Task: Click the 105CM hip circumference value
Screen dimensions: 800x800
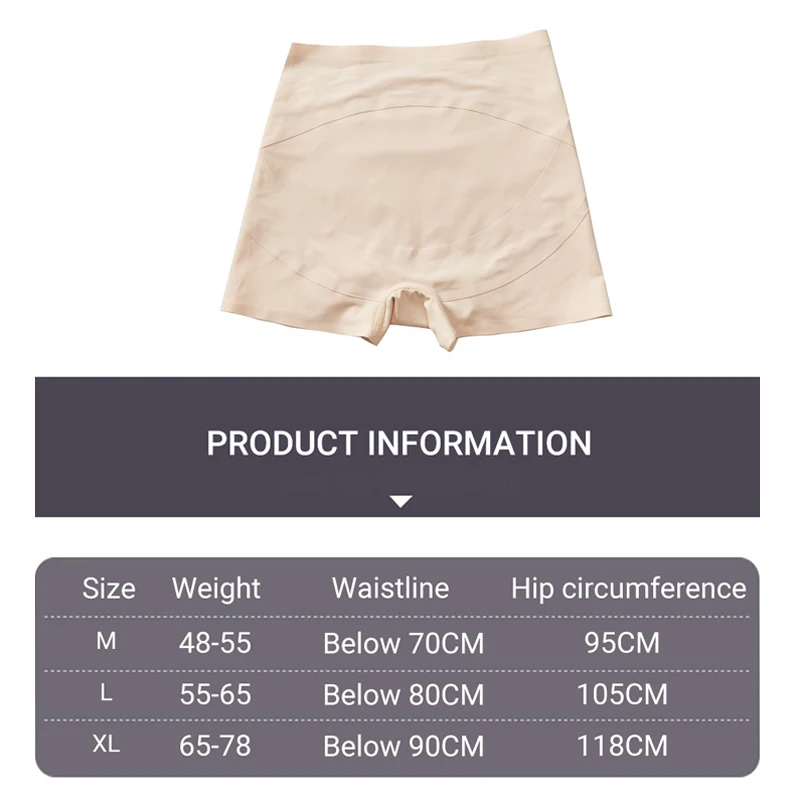Action: tap(622, 694)
